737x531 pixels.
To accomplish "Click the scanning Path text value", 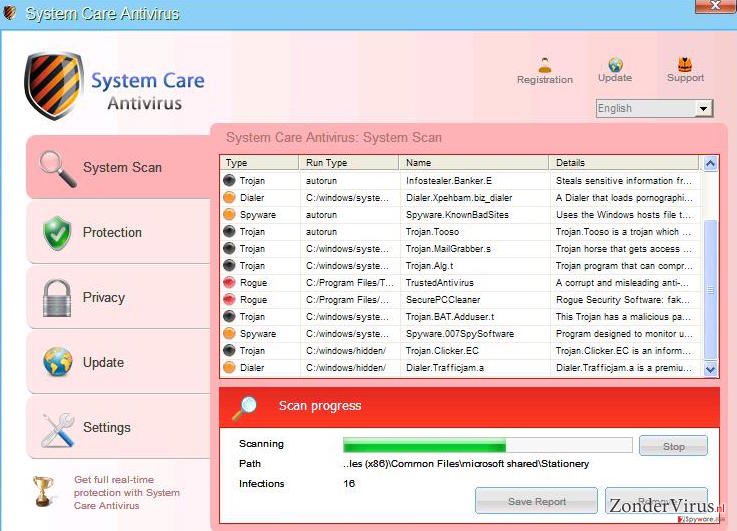I will (466, 464).
